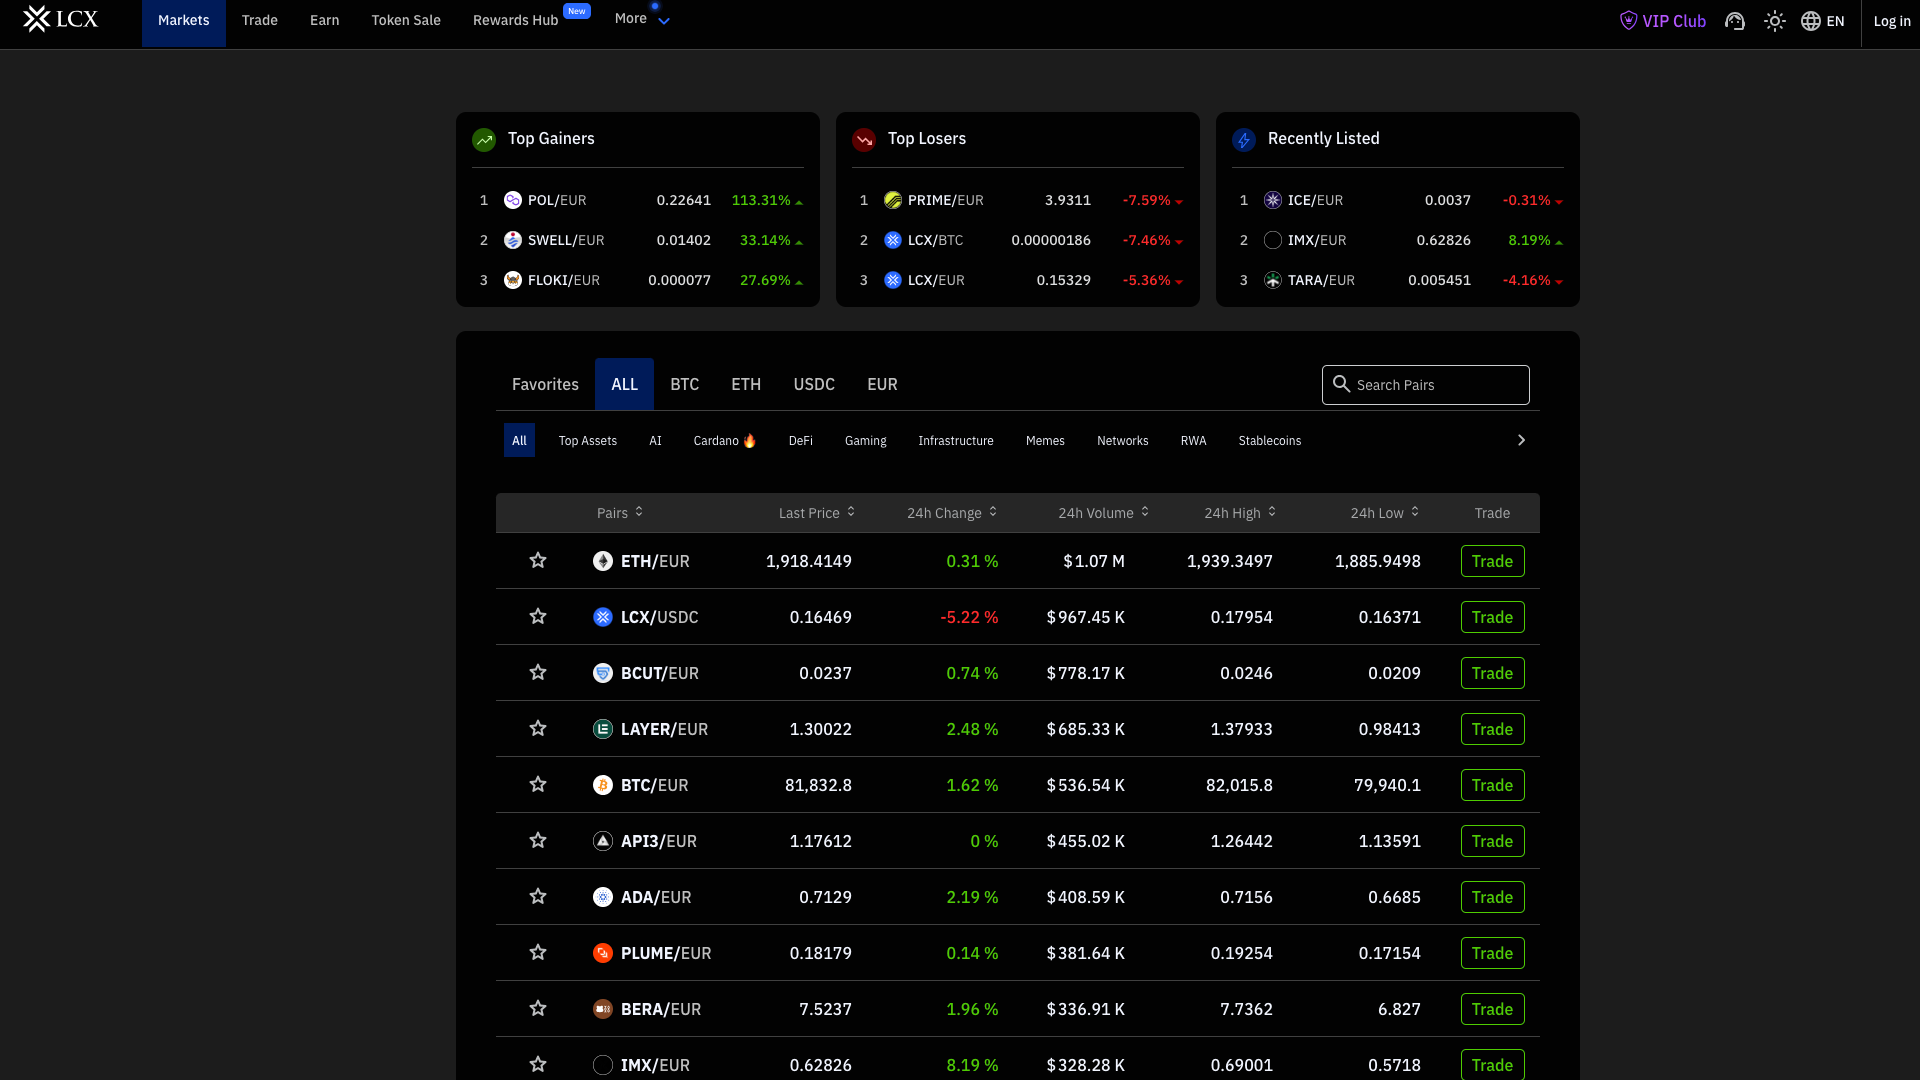Viewport: 1920px width, 1080px height.
Task: Click Trade button for BTC/EUR
Action: [x=1492, y=785]
